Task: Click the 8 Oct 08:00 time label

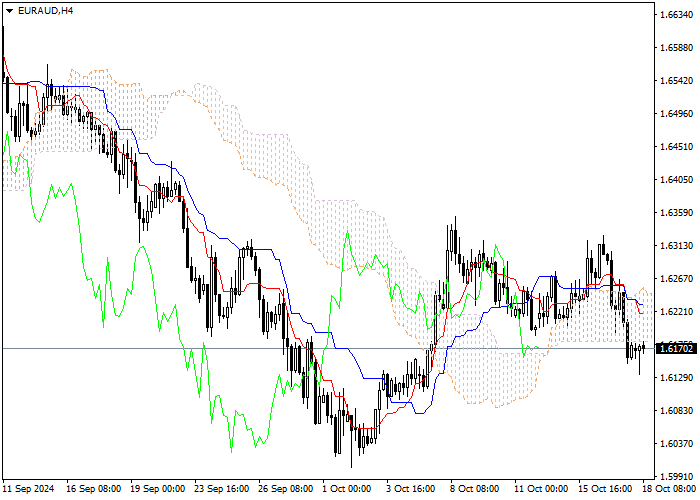Action: tap(475, 489)
